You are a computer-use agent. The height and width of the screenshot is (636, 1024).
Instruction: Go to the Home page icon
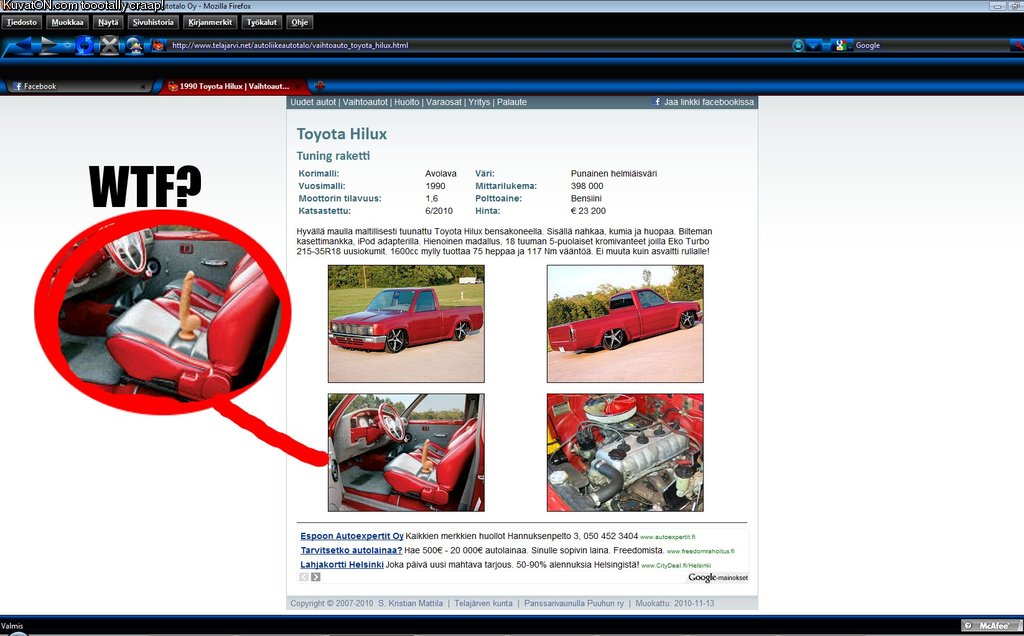(134, 45)
